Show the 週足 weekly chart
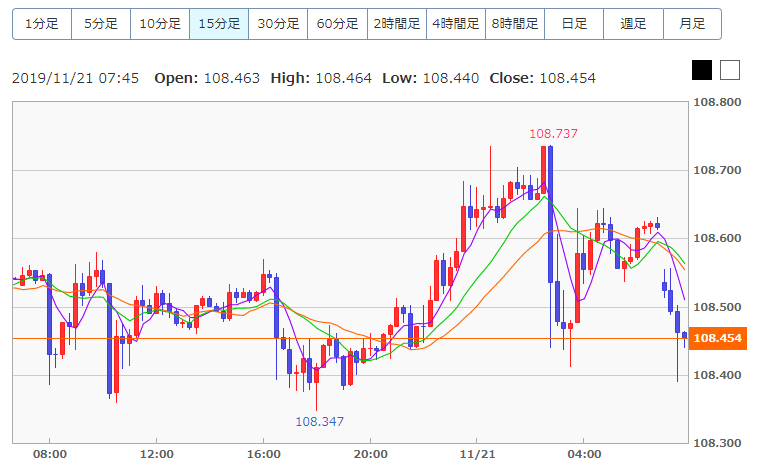 (x=633, y=24)
